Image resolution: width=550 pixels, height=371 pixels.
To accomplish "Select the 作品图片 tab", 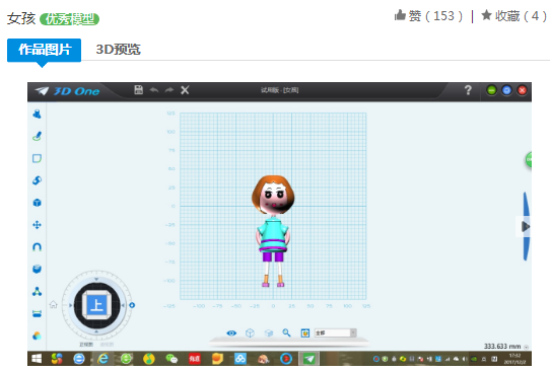I will (44, 50).
